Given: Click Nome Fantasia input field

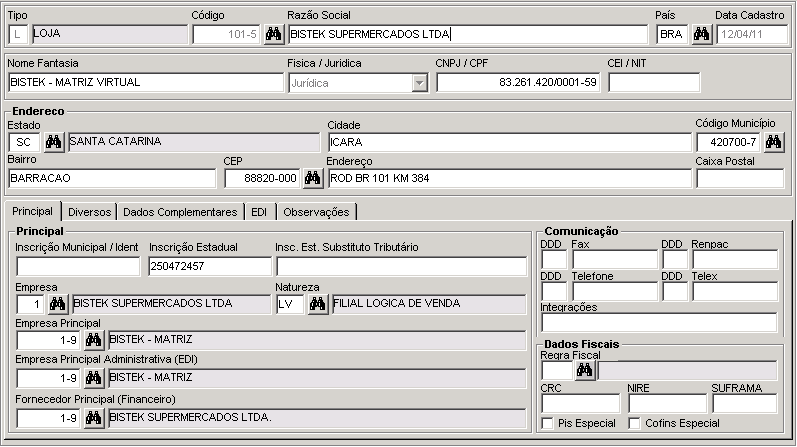Looking at the screenshot, I should click(x=146, y=82).
